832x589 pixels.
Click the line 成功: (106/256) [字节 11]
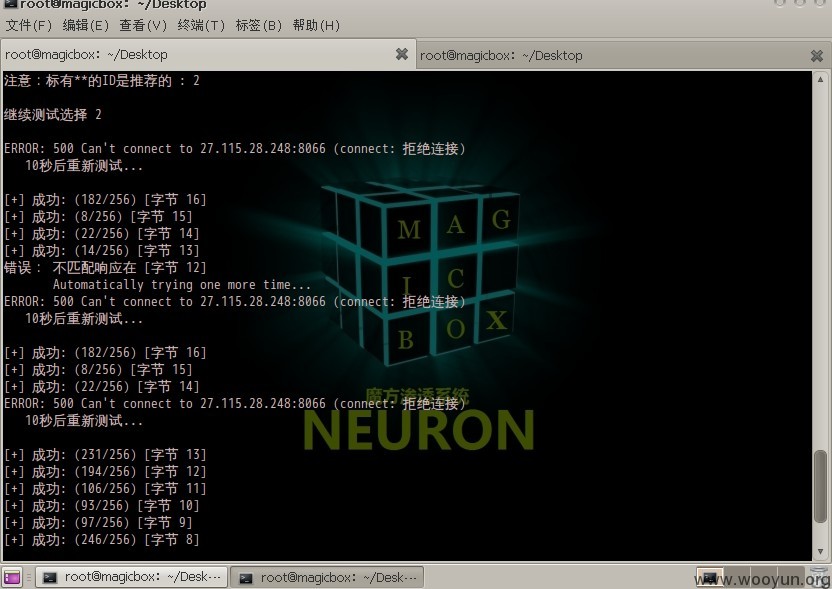[x=105, y=489]
